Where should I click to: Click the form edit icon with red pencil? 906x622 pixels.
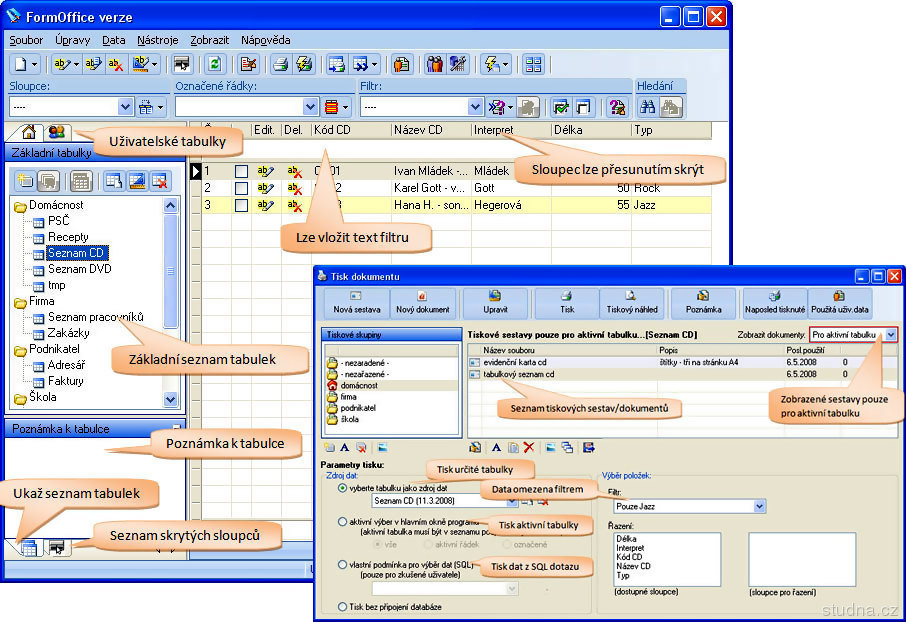248,64
